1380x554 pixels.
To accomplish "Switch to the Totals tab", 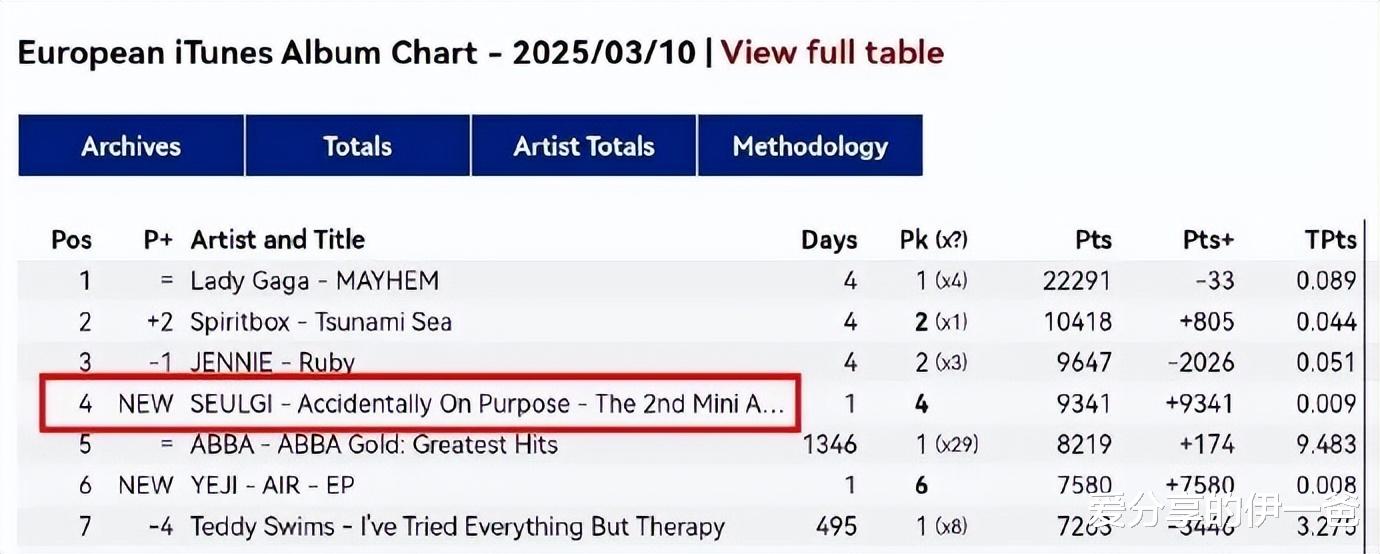I will [x=357, y=146].
